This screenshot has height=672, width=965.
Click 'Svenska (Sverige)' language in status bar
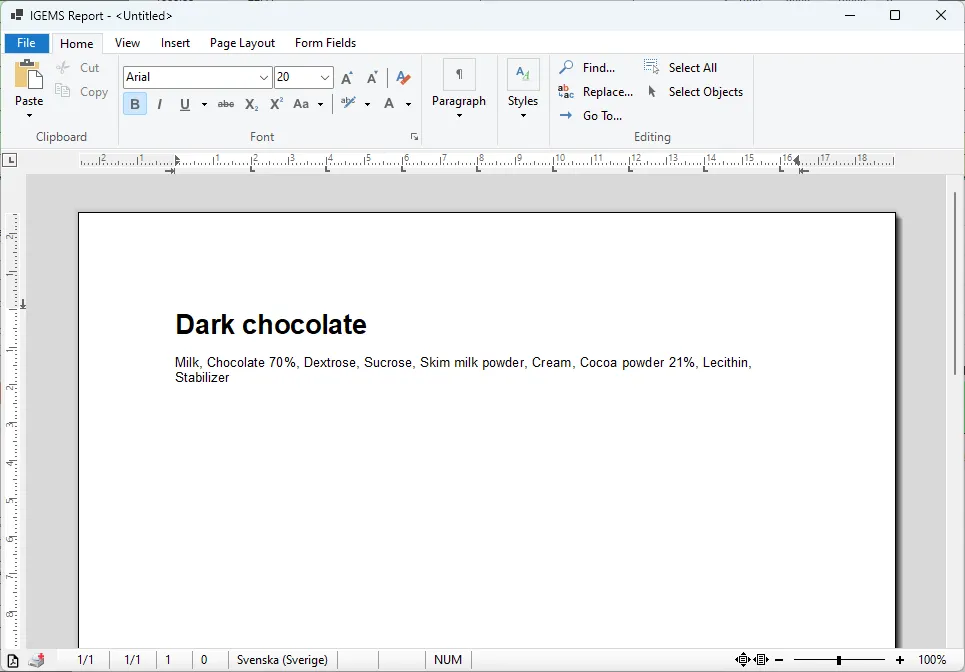pyautogui.click(x=282, y=660)
